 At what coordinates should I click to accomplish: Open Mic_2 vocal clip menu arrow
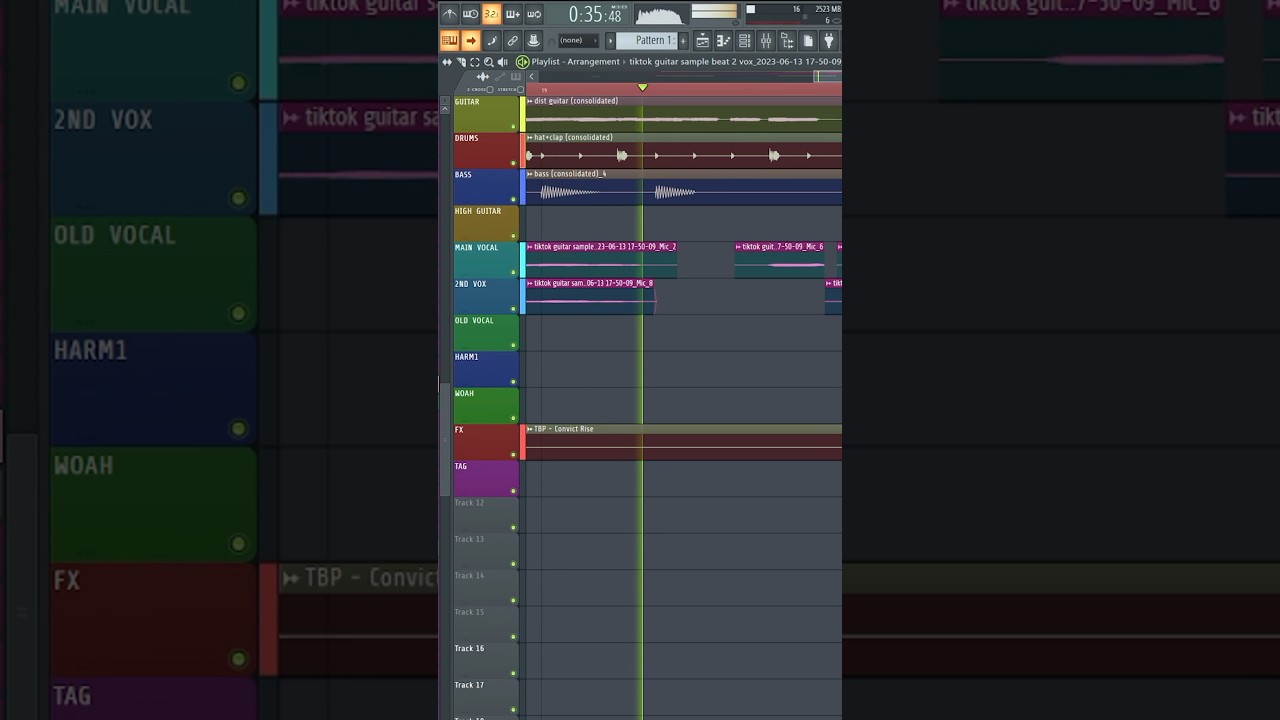(x=530, y=247)
